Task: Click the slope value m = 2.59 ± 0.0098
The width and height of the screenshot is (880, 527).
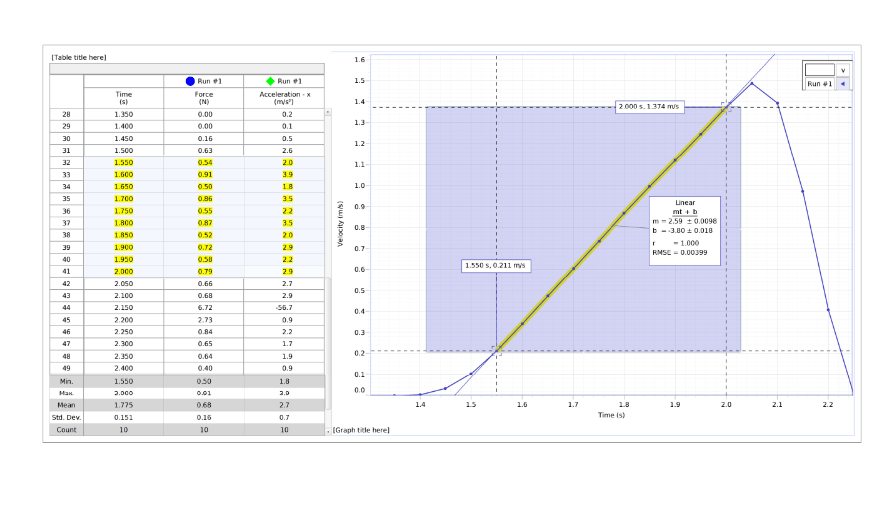Action: coord(684,221)
